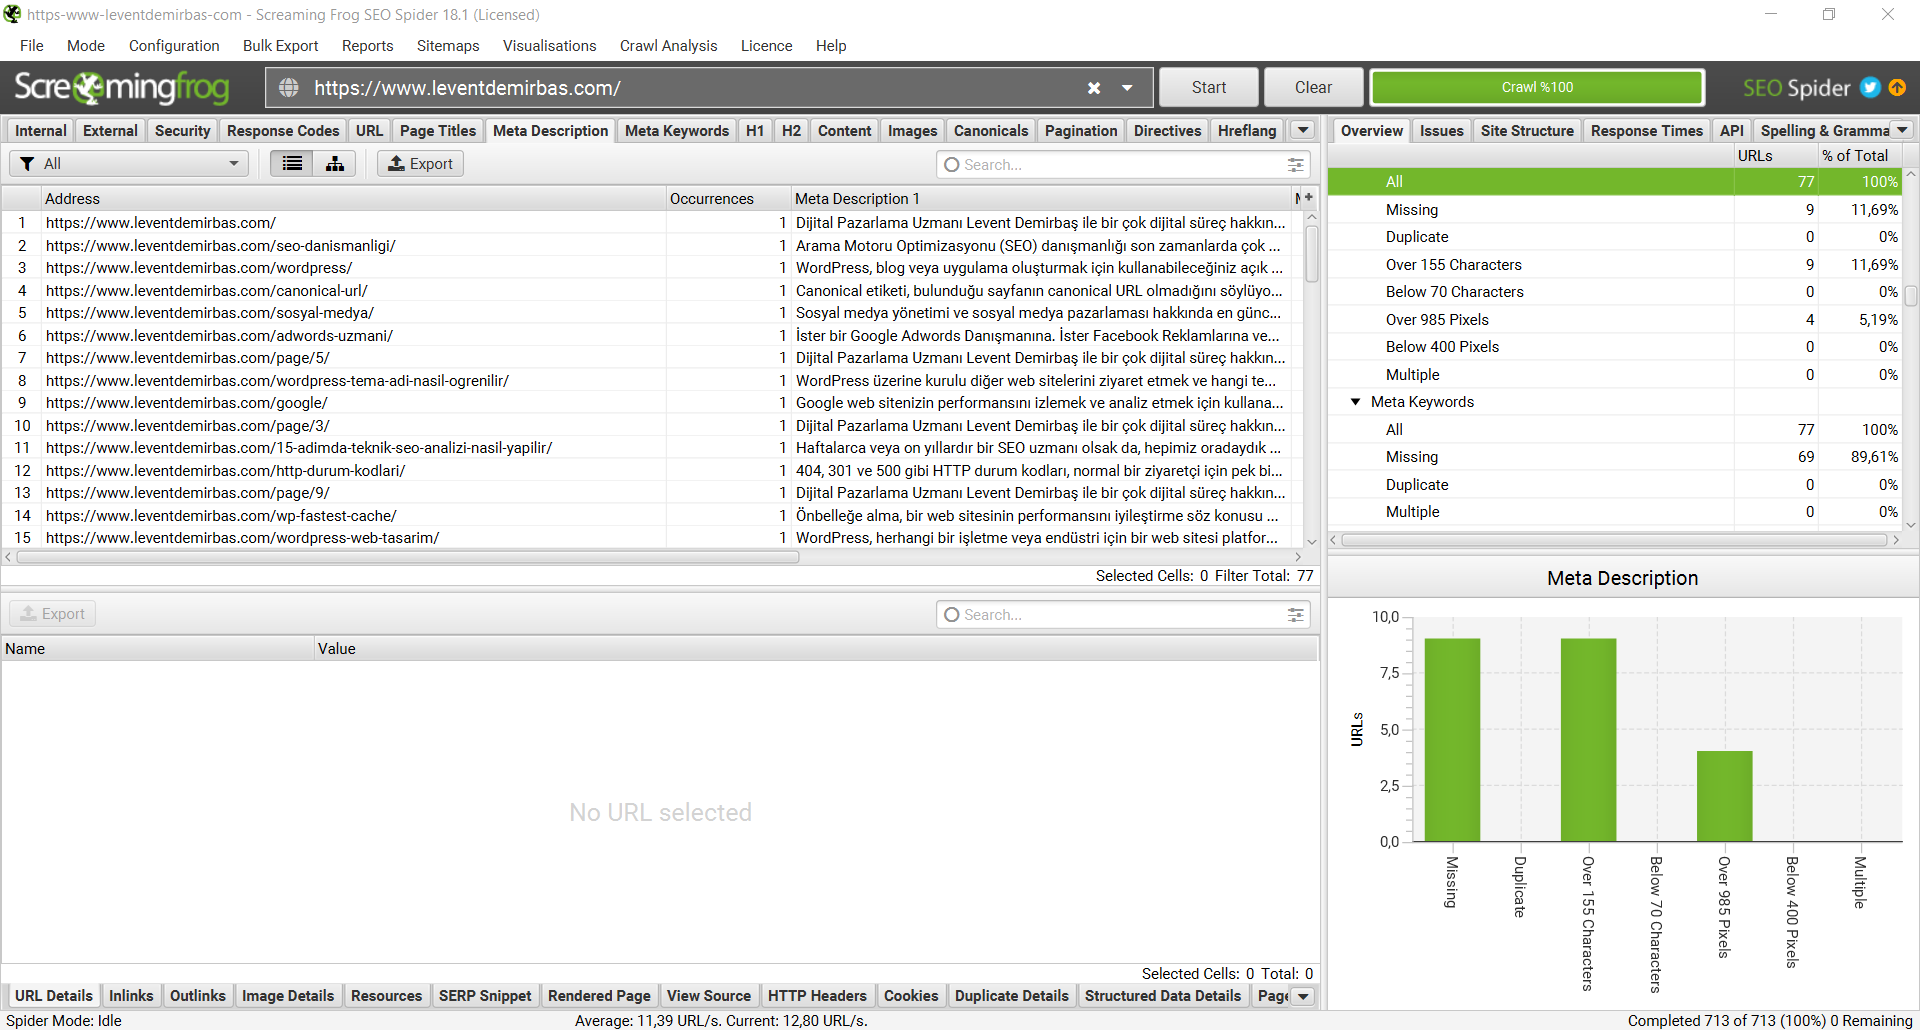
Task: Open the Structured Data Details tab
Action: click(1163, 996)
